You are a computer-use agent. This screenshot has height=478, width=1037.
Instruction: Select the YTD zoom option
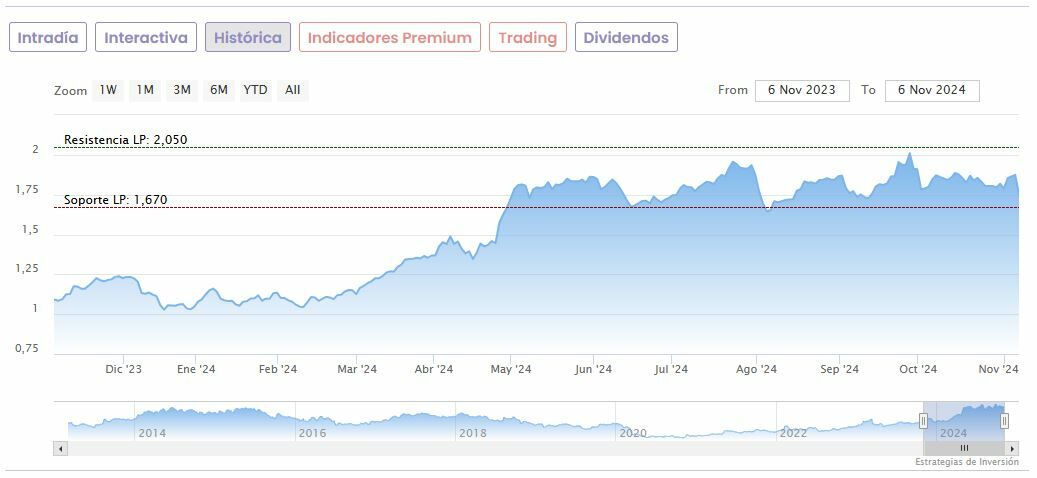[x=256, y=90]
